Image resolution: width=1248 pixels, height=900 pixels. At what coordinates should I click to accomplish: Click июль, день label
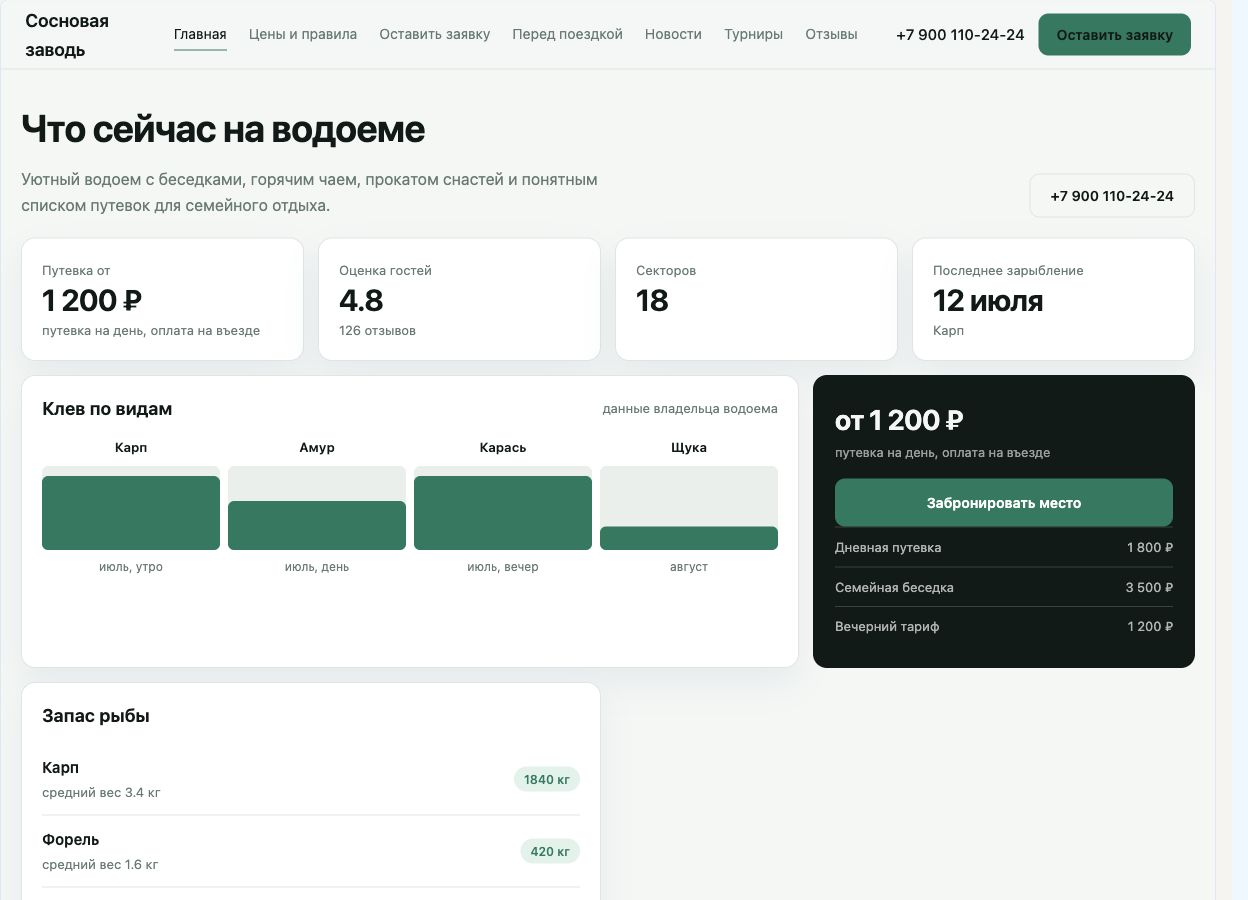click(317, 567)
